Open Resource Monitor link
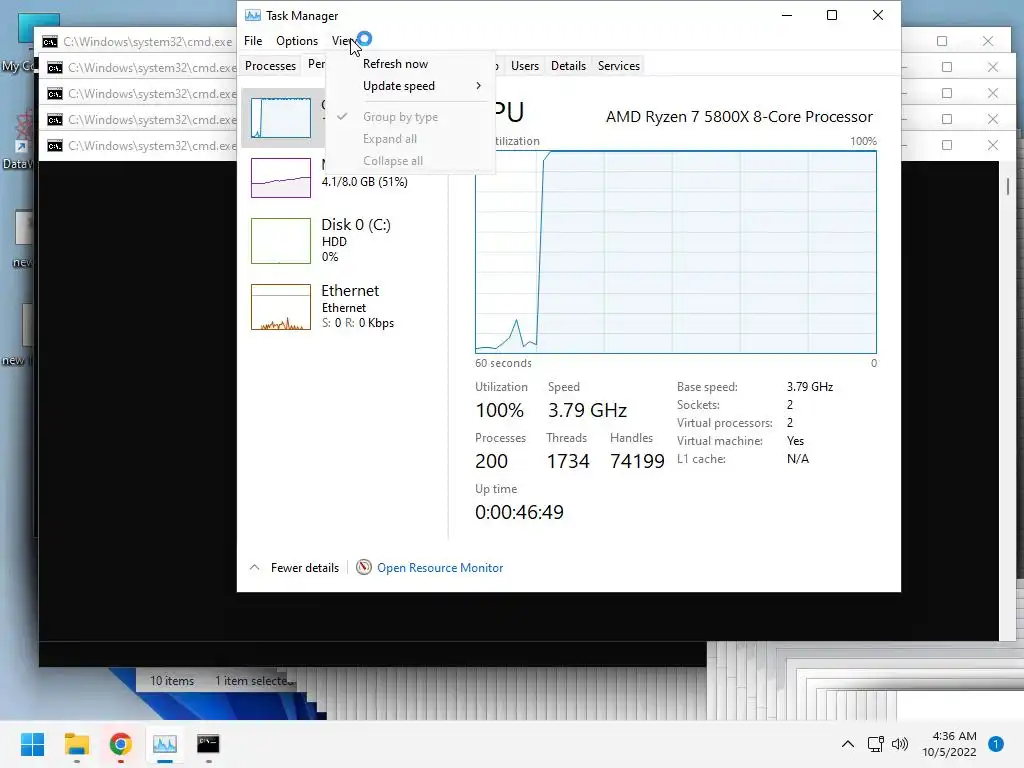The height and width of the screenshot is (768, 1024). point(440,568)
